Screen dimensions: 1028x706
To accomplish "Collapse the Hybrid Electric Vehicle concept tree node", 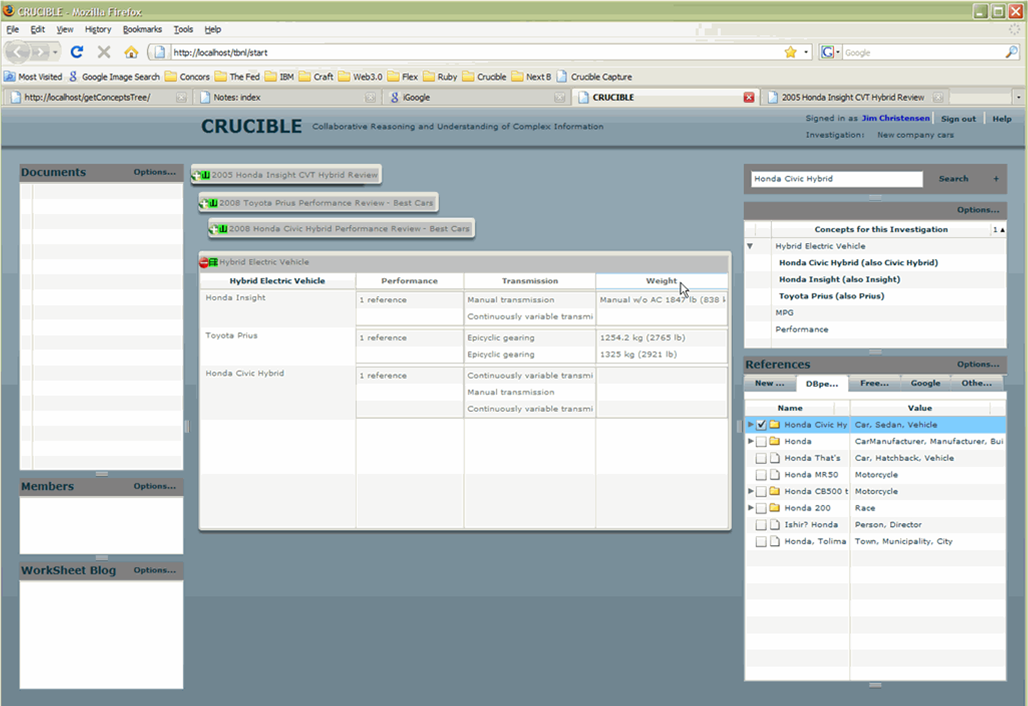I will click(x=750, y=246).
